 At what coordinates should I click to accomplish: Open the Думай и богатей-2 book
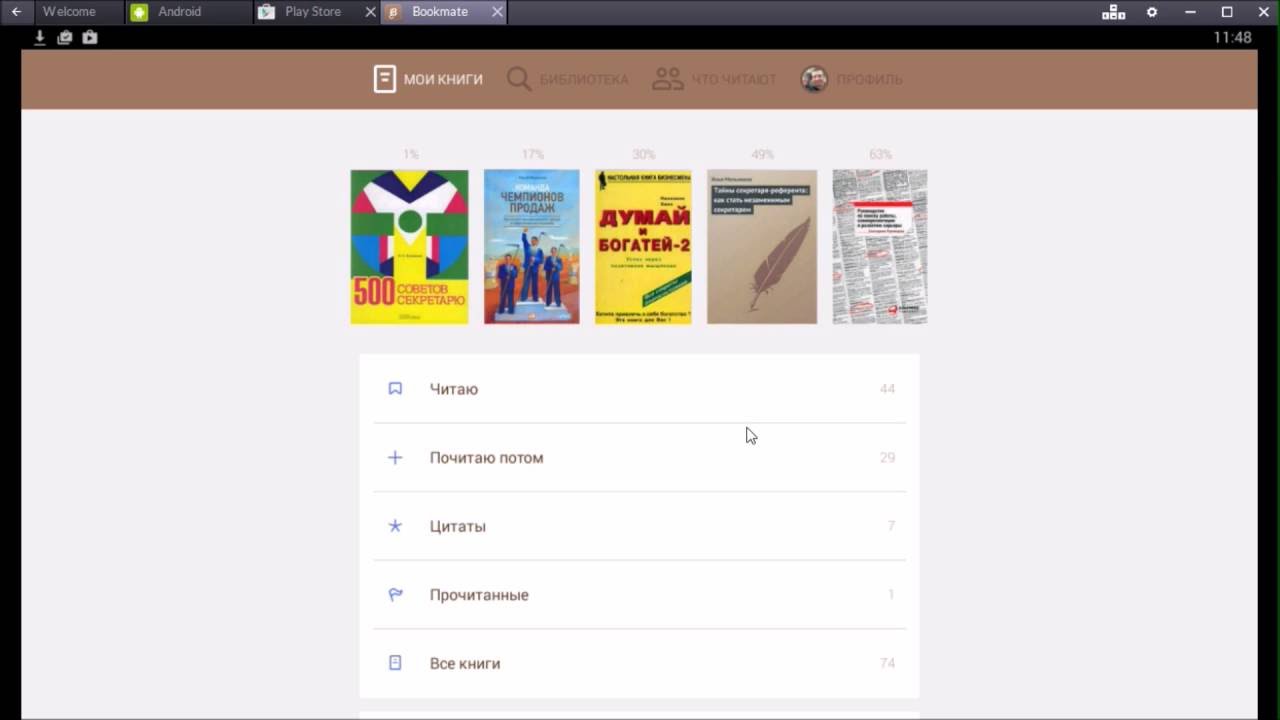coord(643,247)
